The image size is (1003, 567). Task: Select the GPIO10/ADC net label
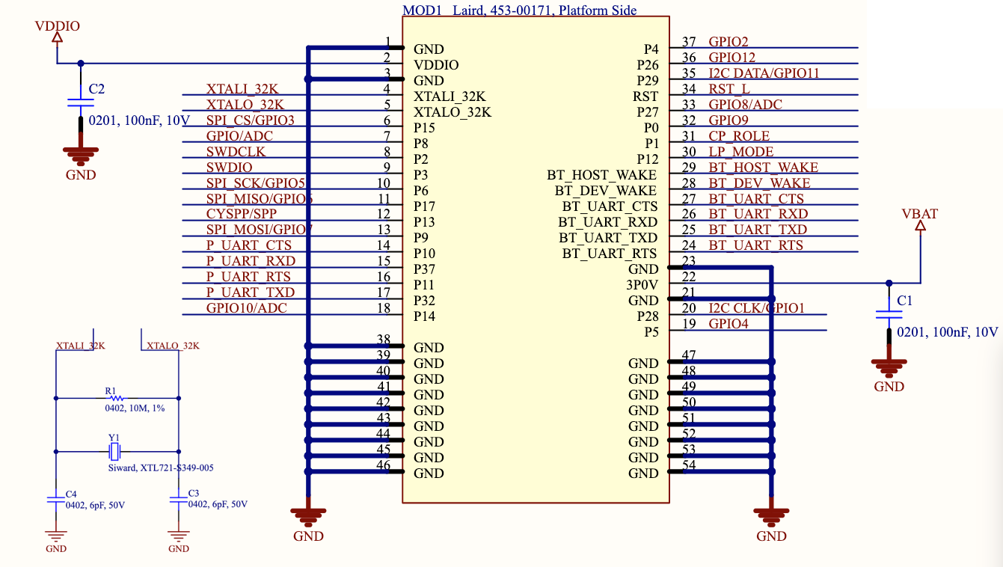coord(246,308)
